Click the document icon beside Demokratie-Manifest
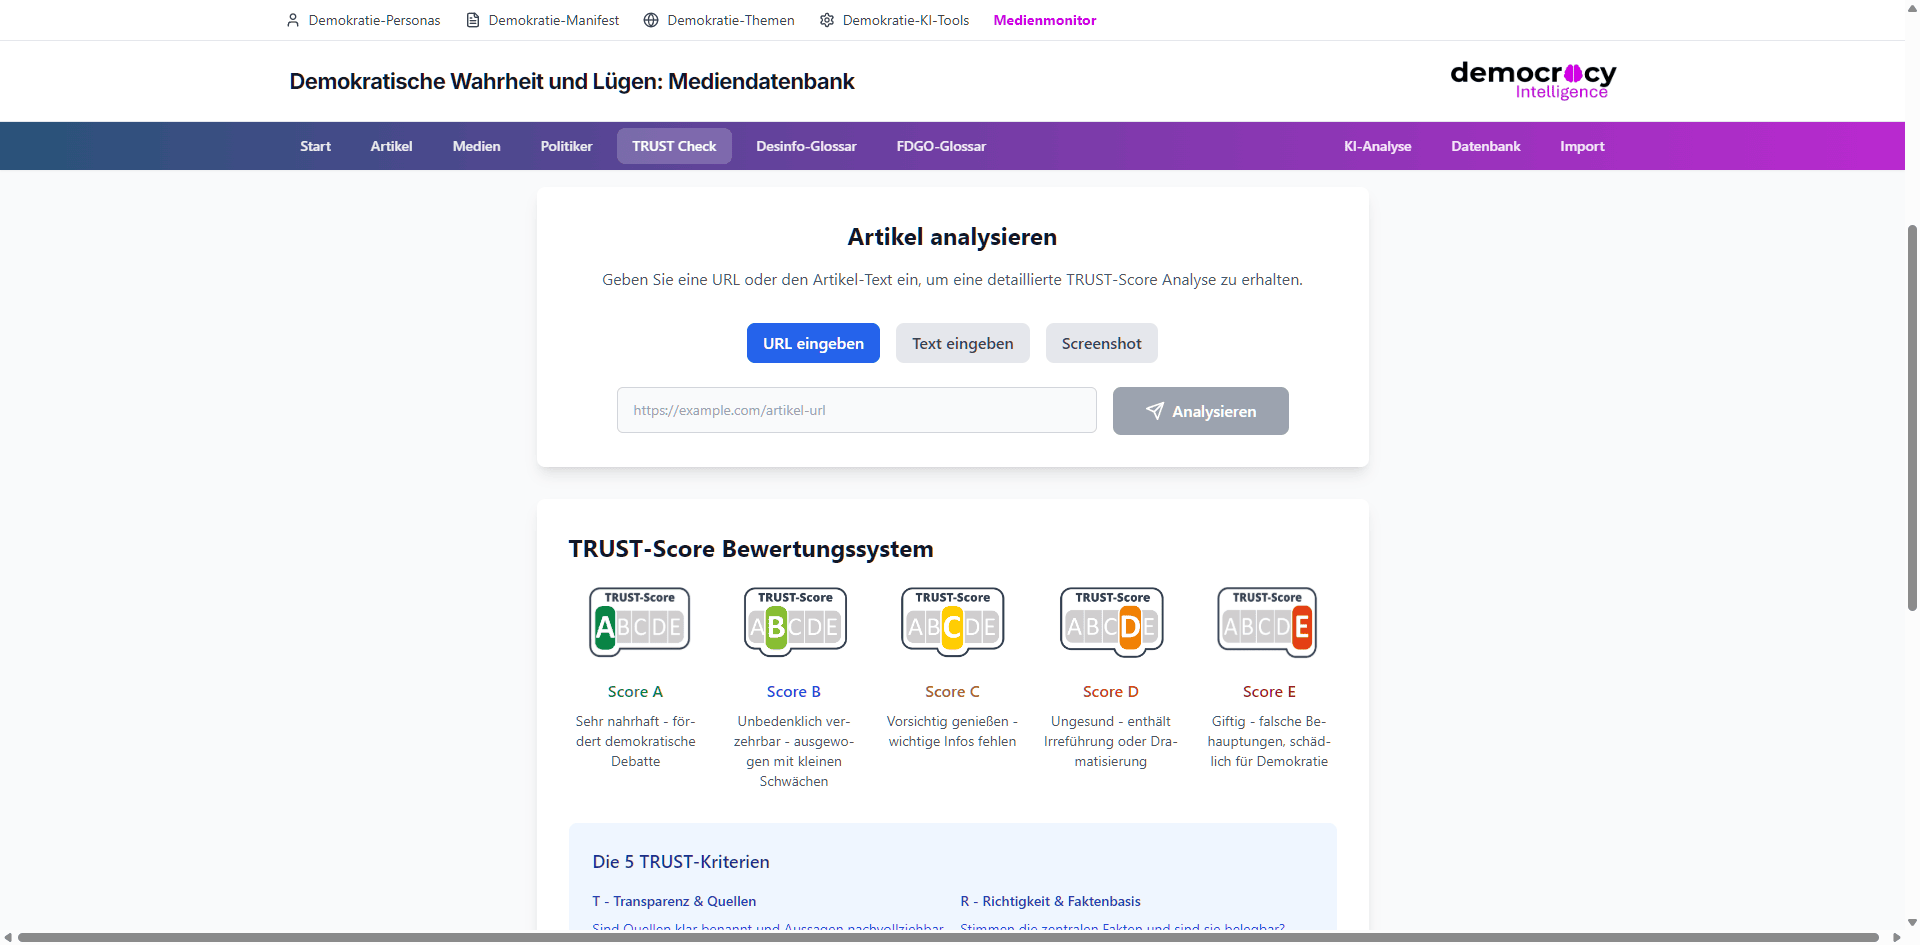The width and height of the screenshot is (1920, 945). 473,20
